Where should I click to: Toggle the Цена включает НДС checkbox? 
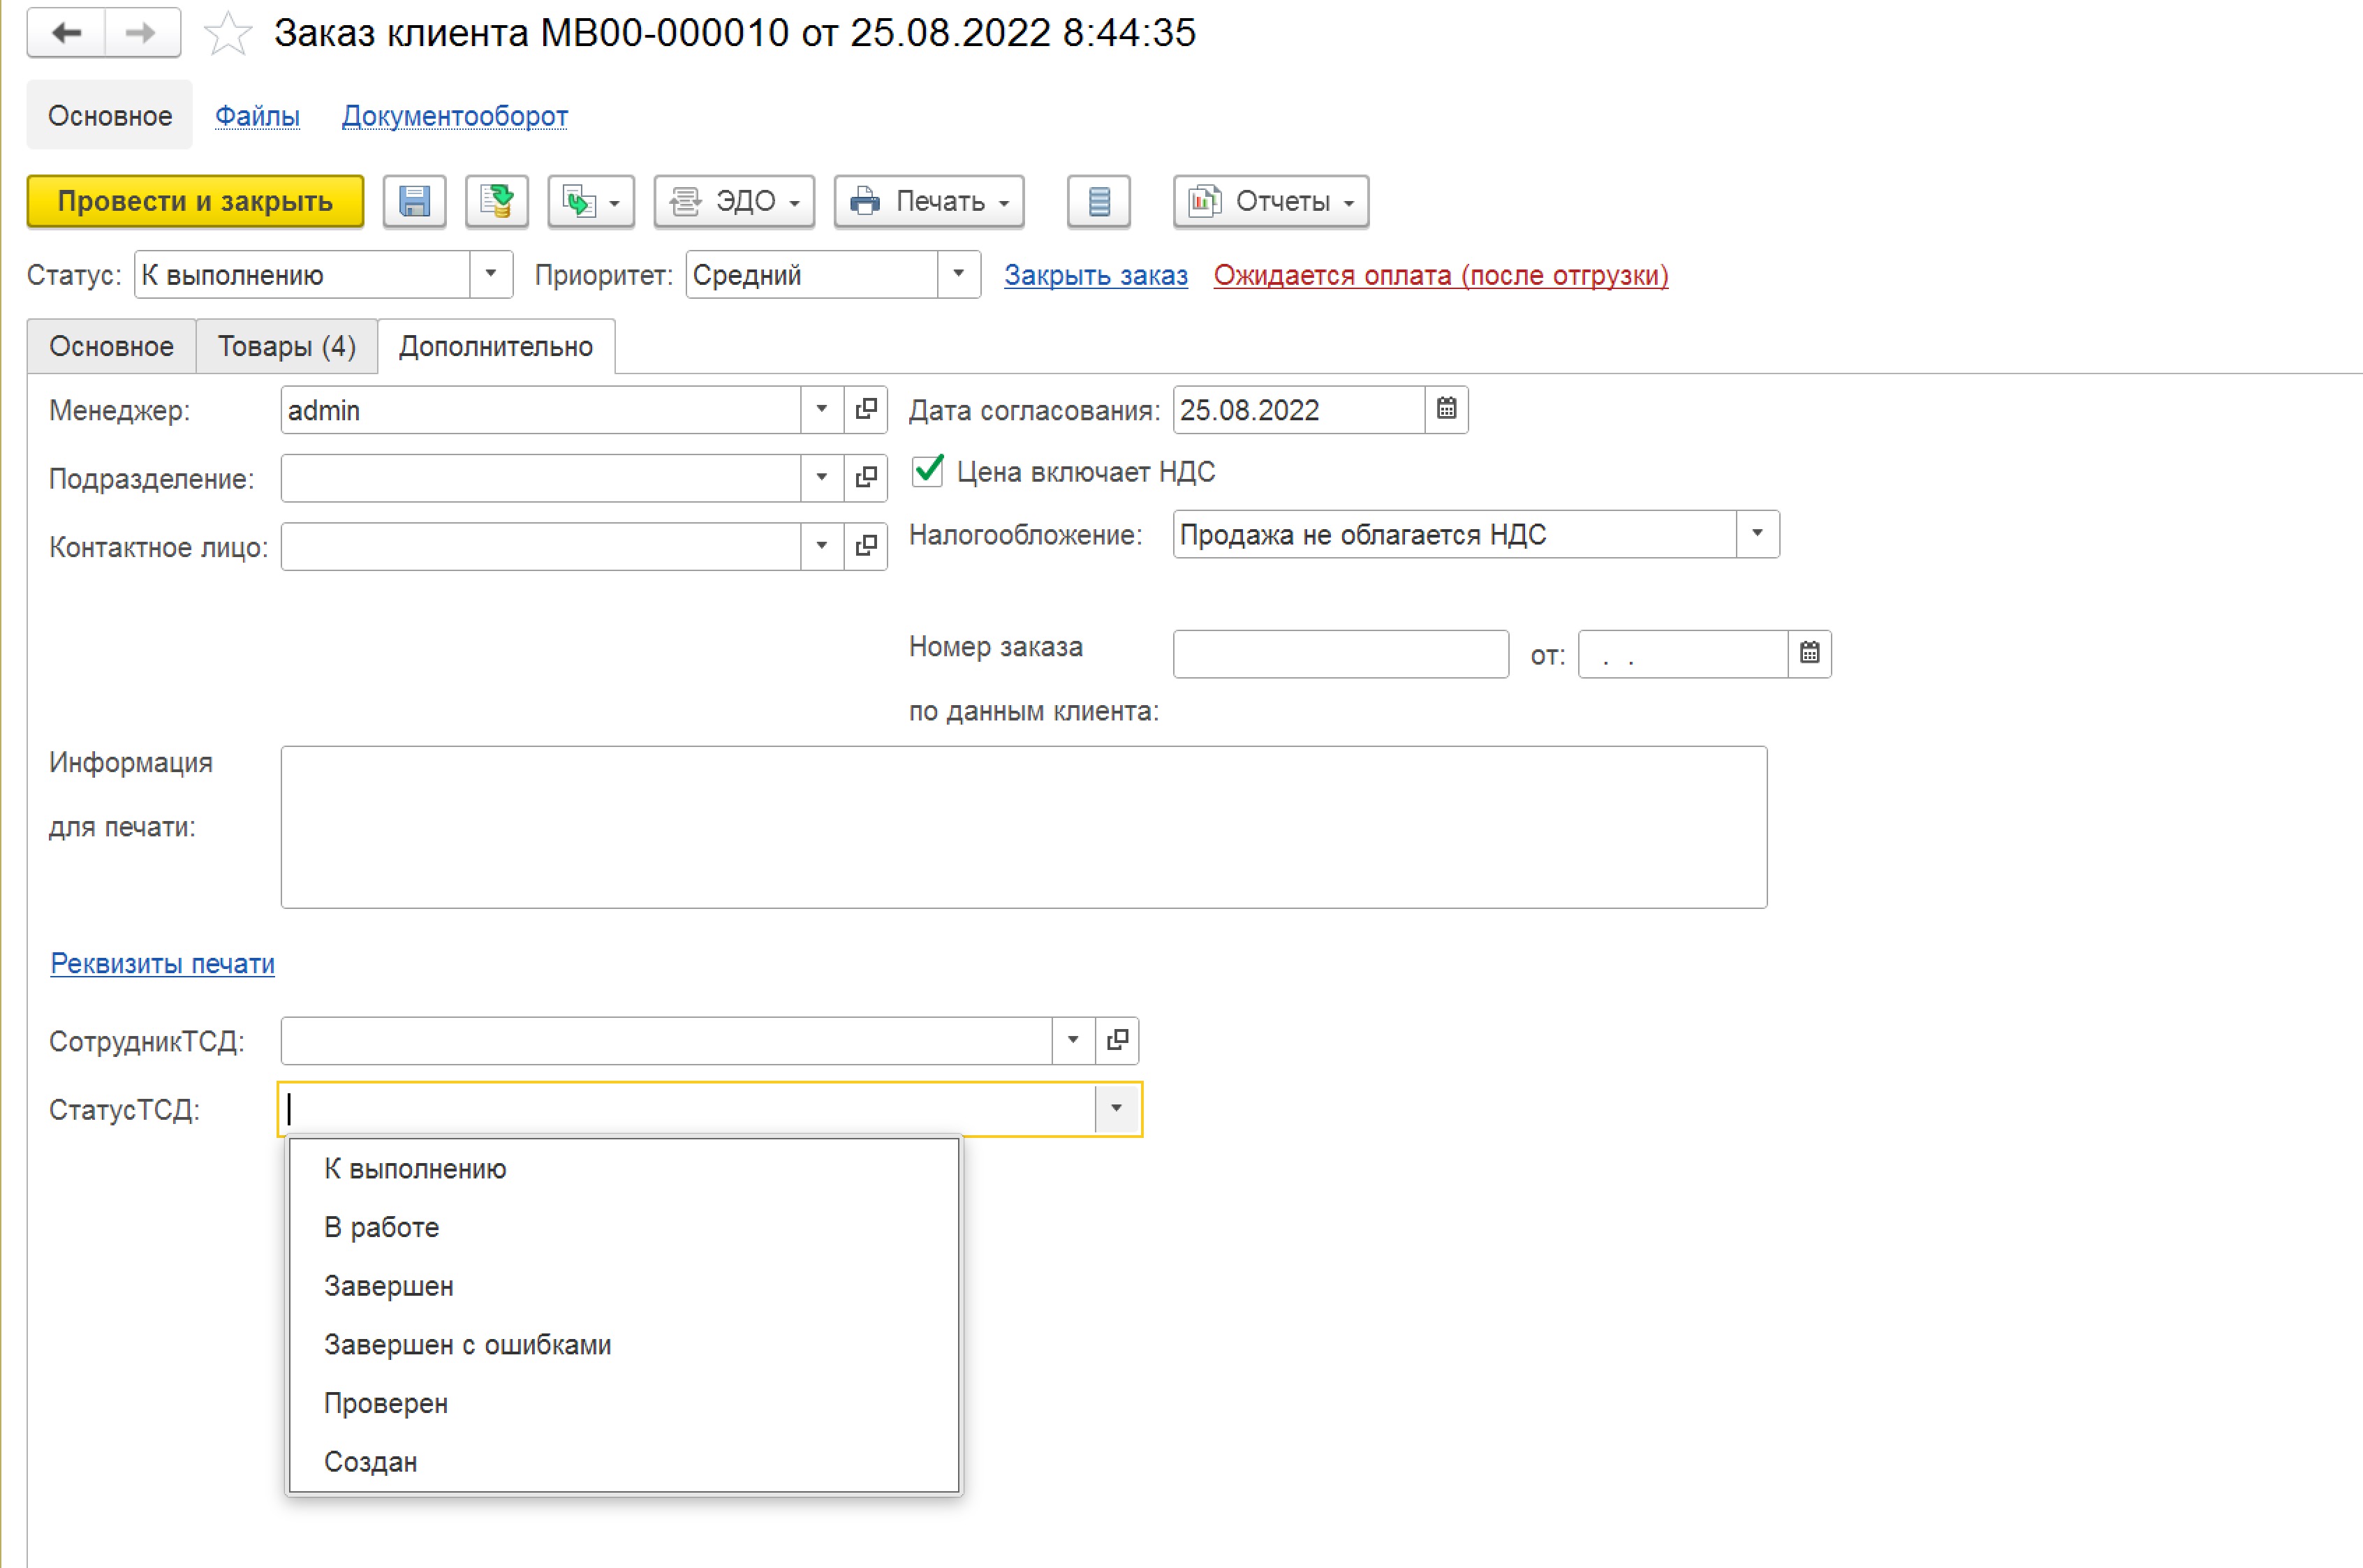[x=928, y=471]
